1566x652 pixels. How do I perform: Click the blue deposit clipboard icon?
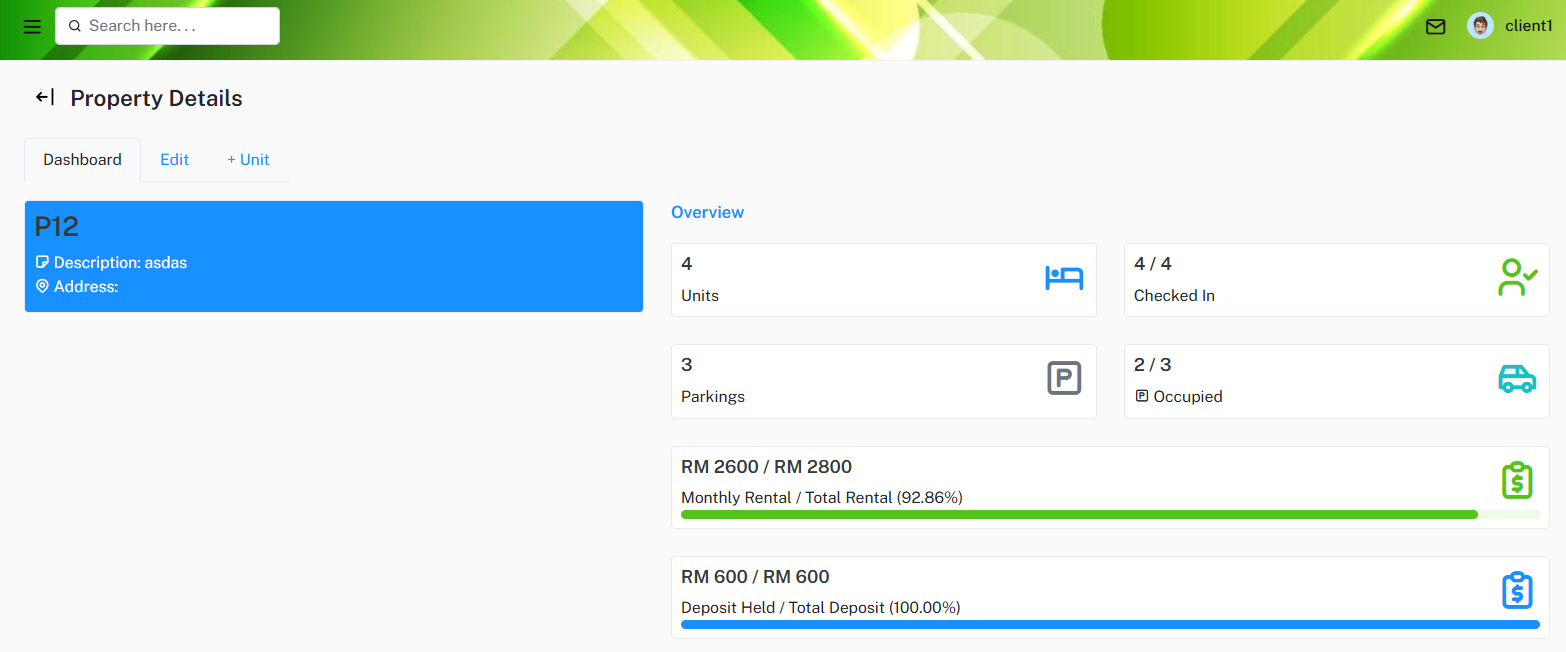coord(1517,591)
